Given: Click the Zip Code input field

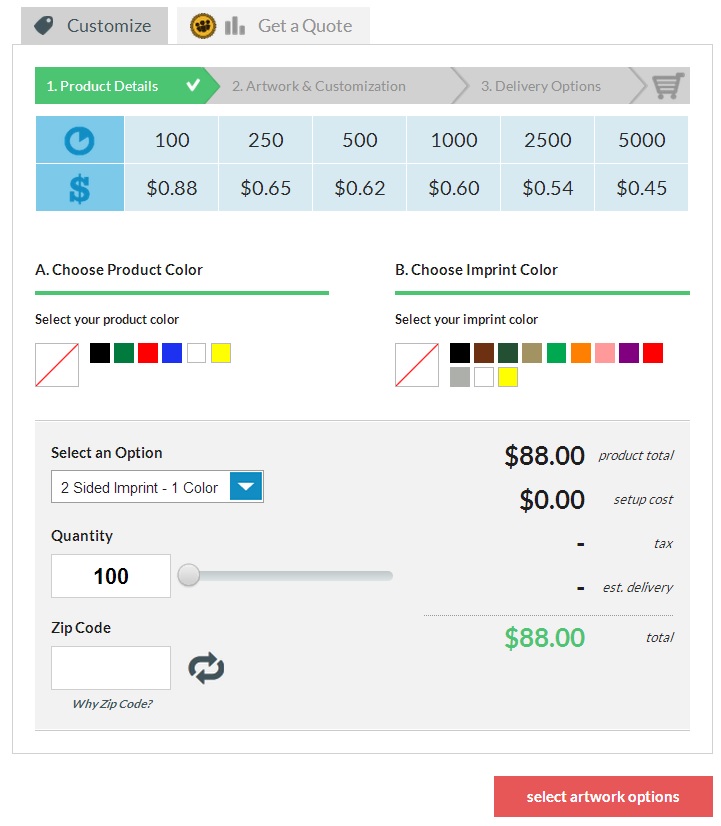Looking at the screenshot, I should [111, 668].
